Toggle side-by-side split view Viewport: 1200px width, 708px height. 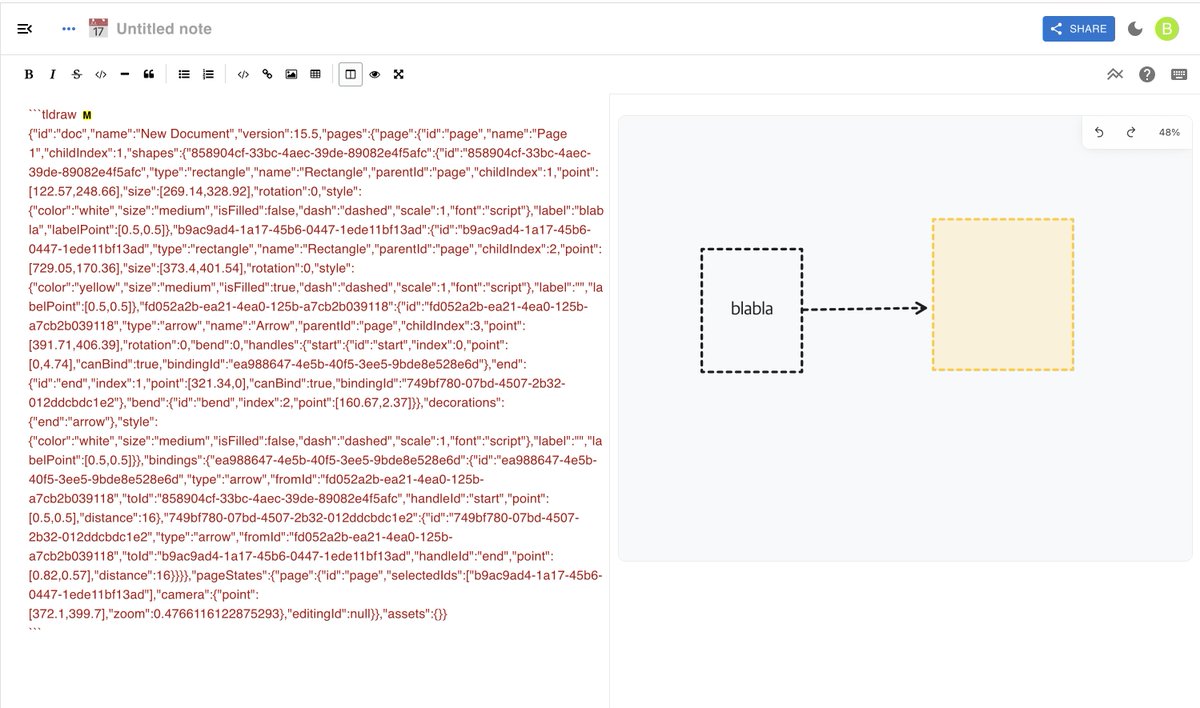coord(350,74)
